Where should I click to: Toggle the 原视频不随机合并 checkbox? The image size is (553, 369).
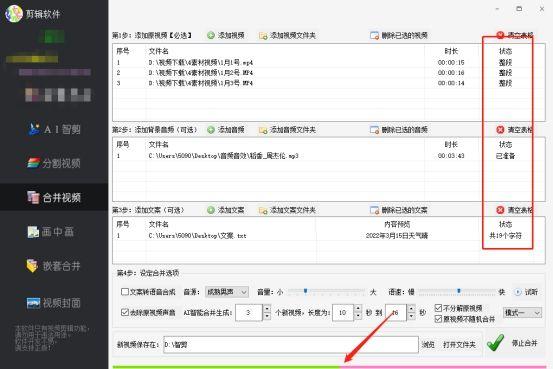[x=438, y=319]
